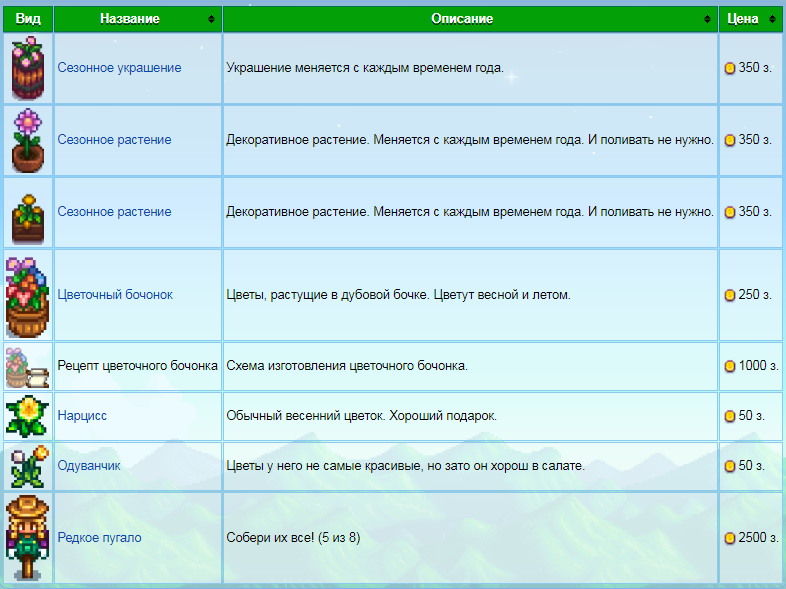
Task: Click gold coin icon beside 2500 з.
Action: (x=730, y=538)
